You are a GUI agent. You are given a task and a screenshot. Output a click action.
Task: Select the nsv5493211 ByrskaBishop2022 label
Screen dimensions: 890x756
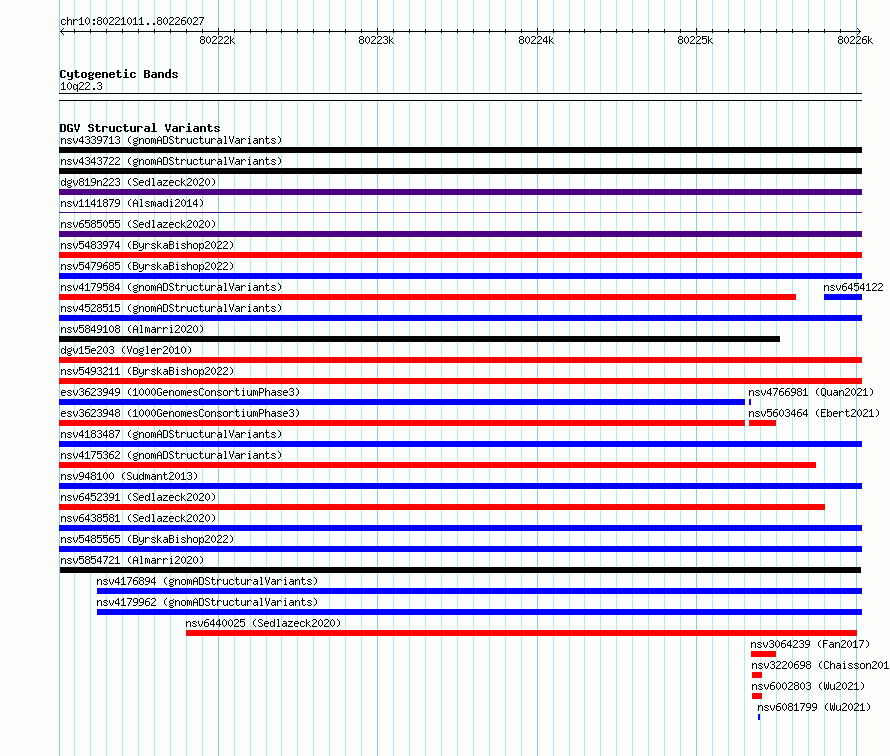coord(147,371)
